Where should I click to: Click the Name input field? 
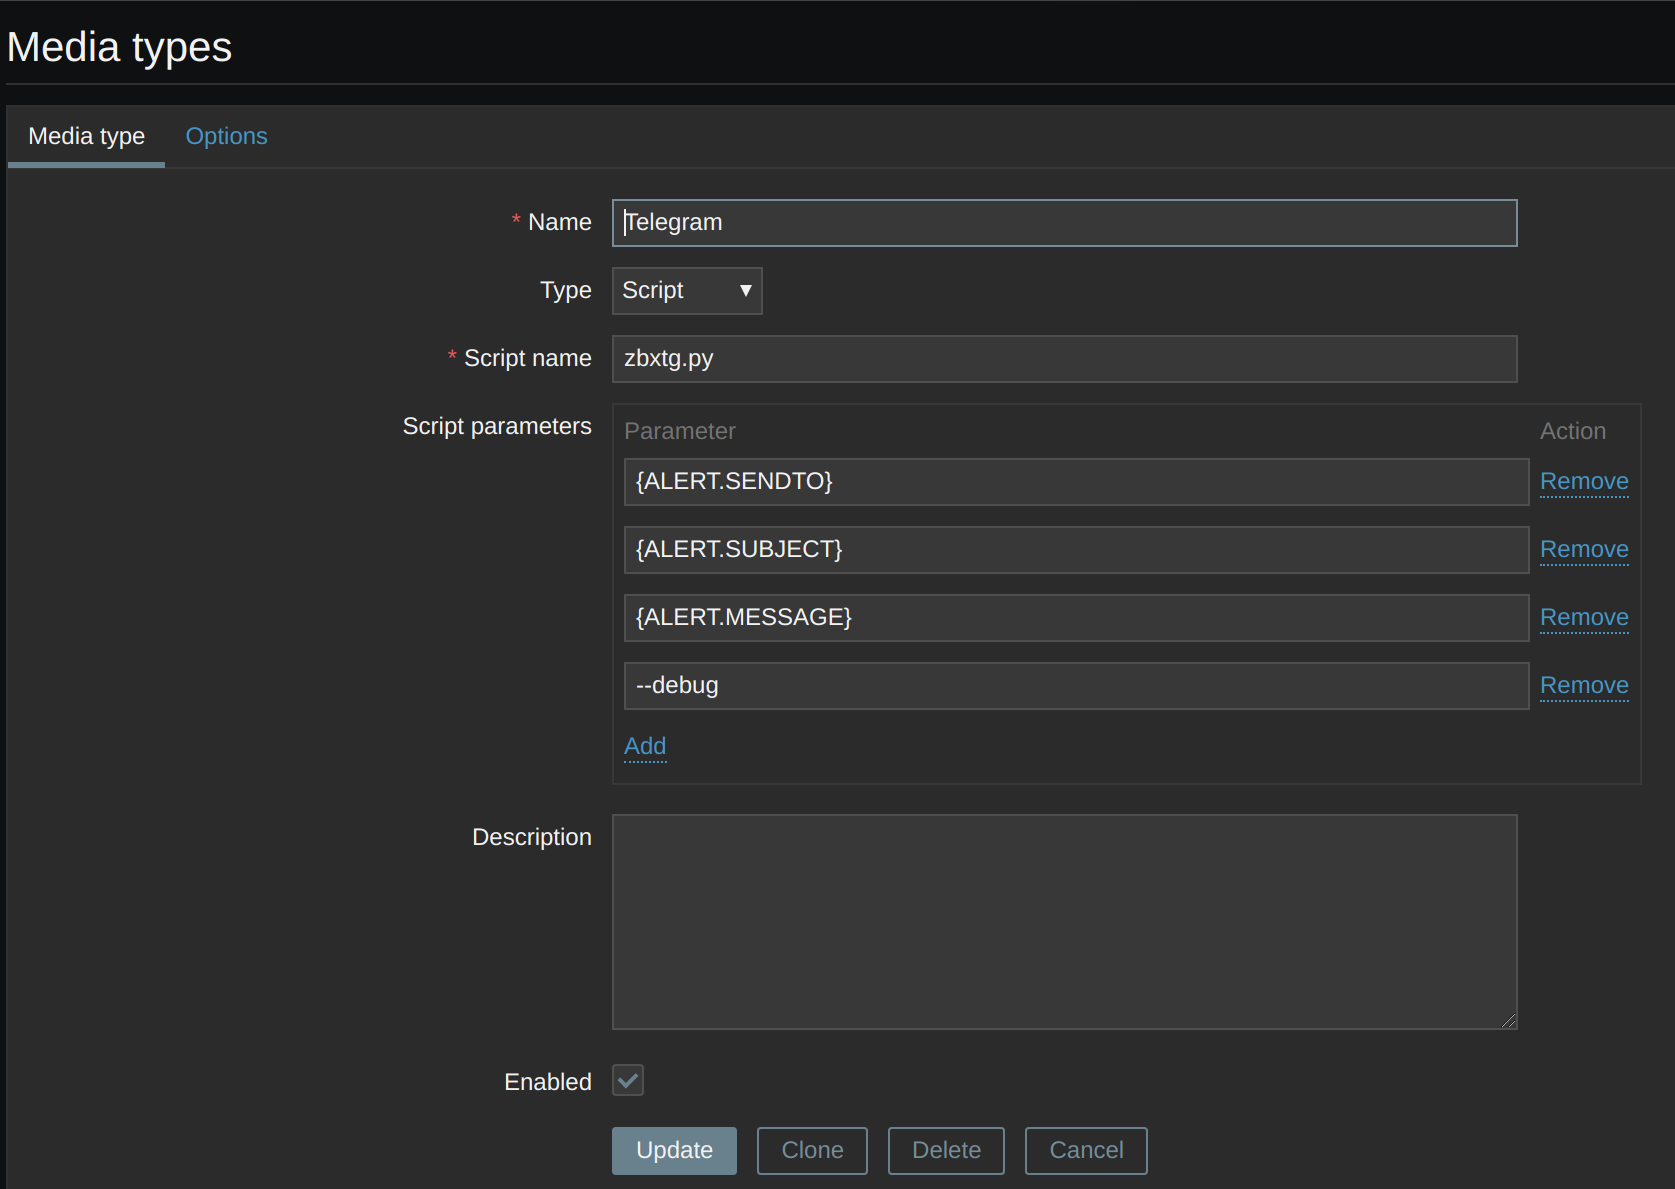tap(1064, 223)
